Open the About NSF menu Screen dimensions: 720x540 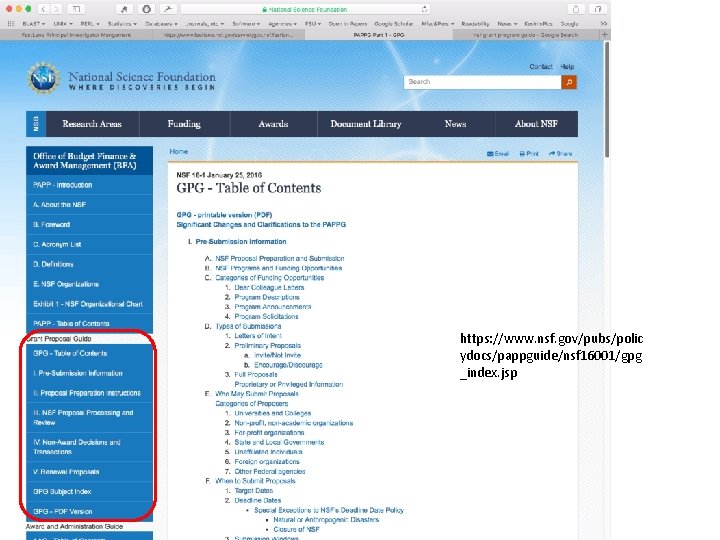pos(536,124)
